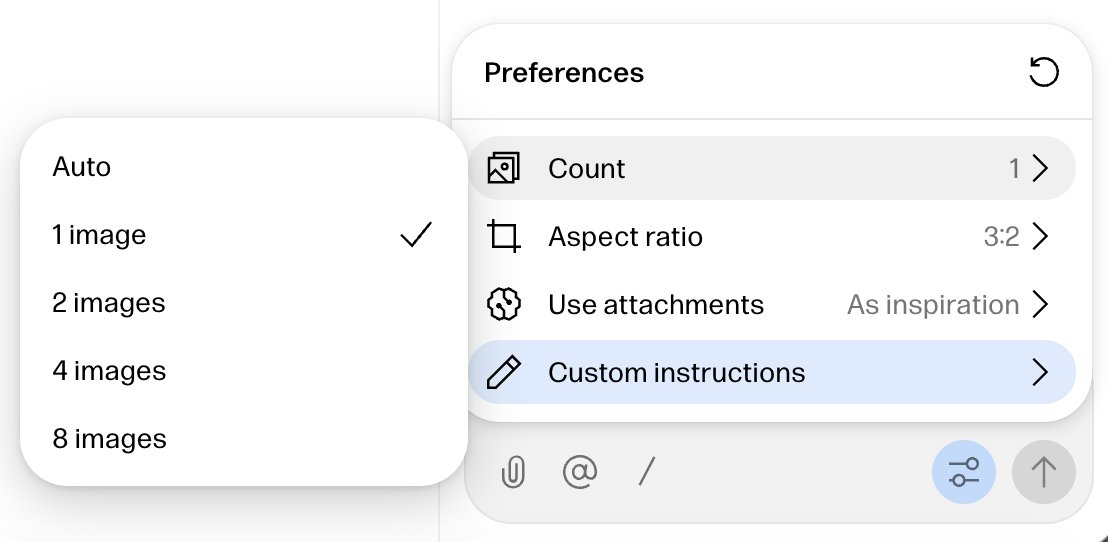Image resolution: width=1108 pixels, height=542 pixels.
Task: Open the As inspiration attachments chevron
Action: pos(1039,305)
